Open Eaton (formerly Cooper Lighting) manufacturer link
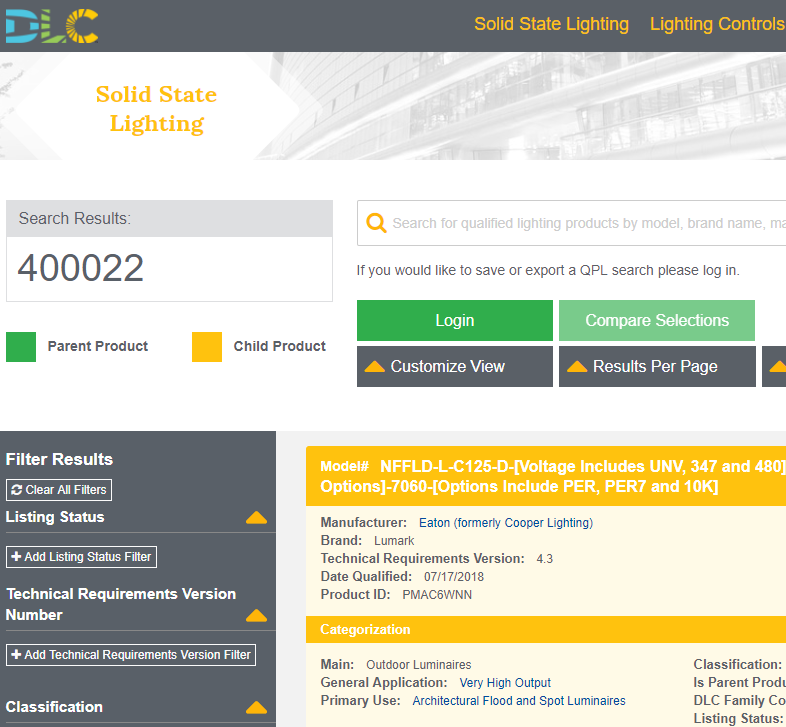The width and height of the screenshot is (786, 727). [x=506, y=523]
